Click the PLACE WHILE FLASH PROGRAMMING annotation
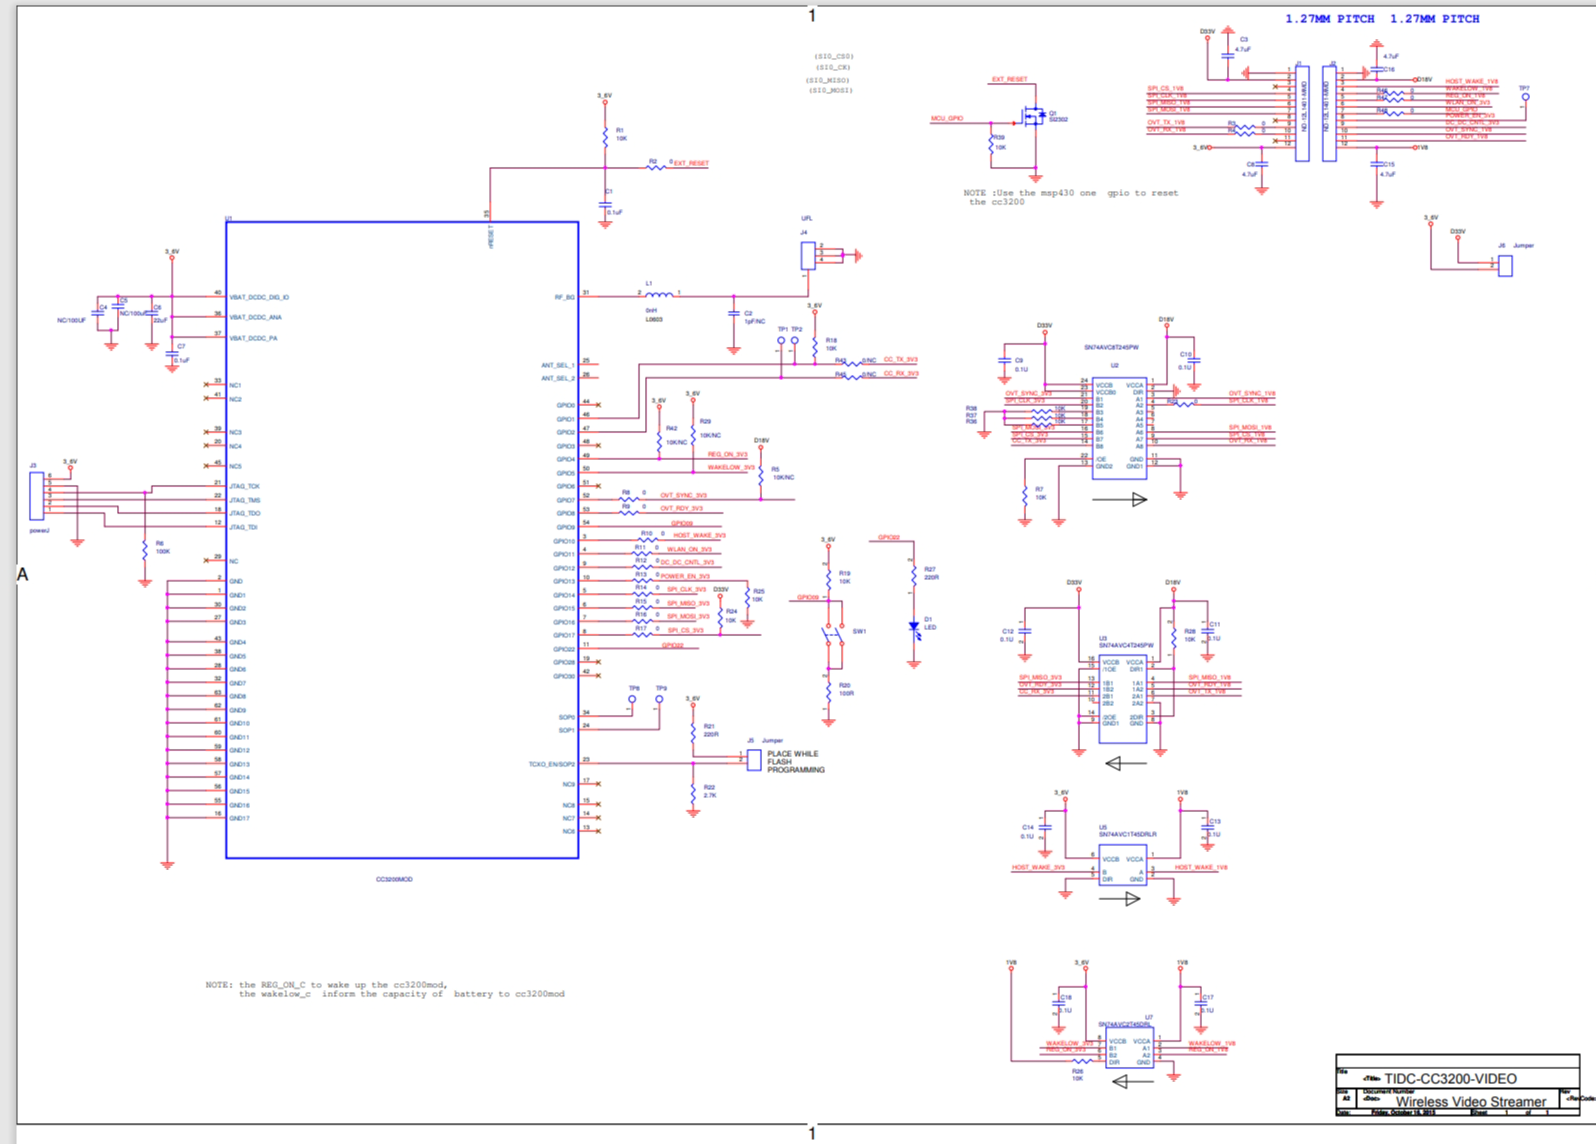 pos(796,762)
